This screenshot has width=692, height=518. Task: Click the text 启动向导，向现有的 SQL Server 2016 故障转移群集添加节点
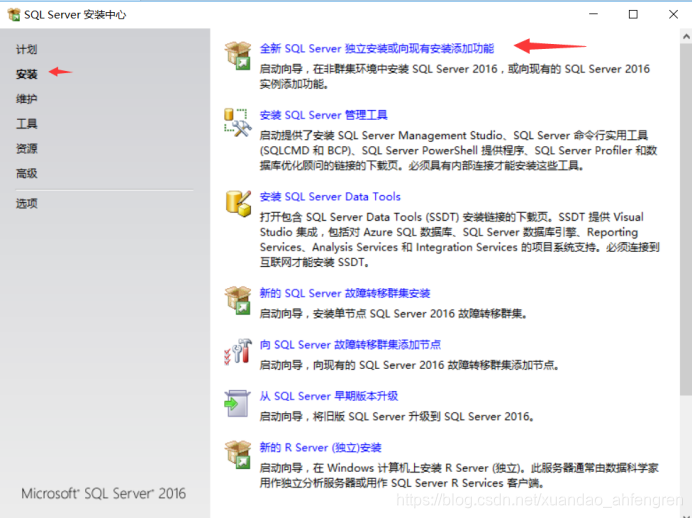[x=409, y=365]
